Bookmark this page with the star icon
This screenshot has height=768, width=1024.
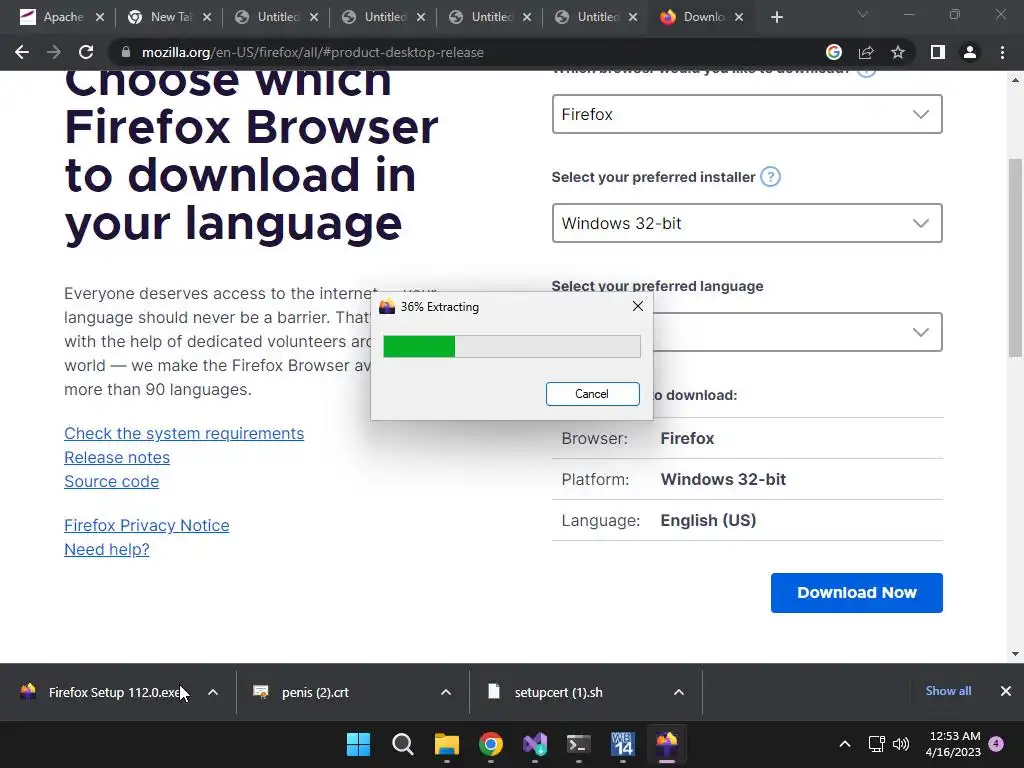[x=898, y=52]
